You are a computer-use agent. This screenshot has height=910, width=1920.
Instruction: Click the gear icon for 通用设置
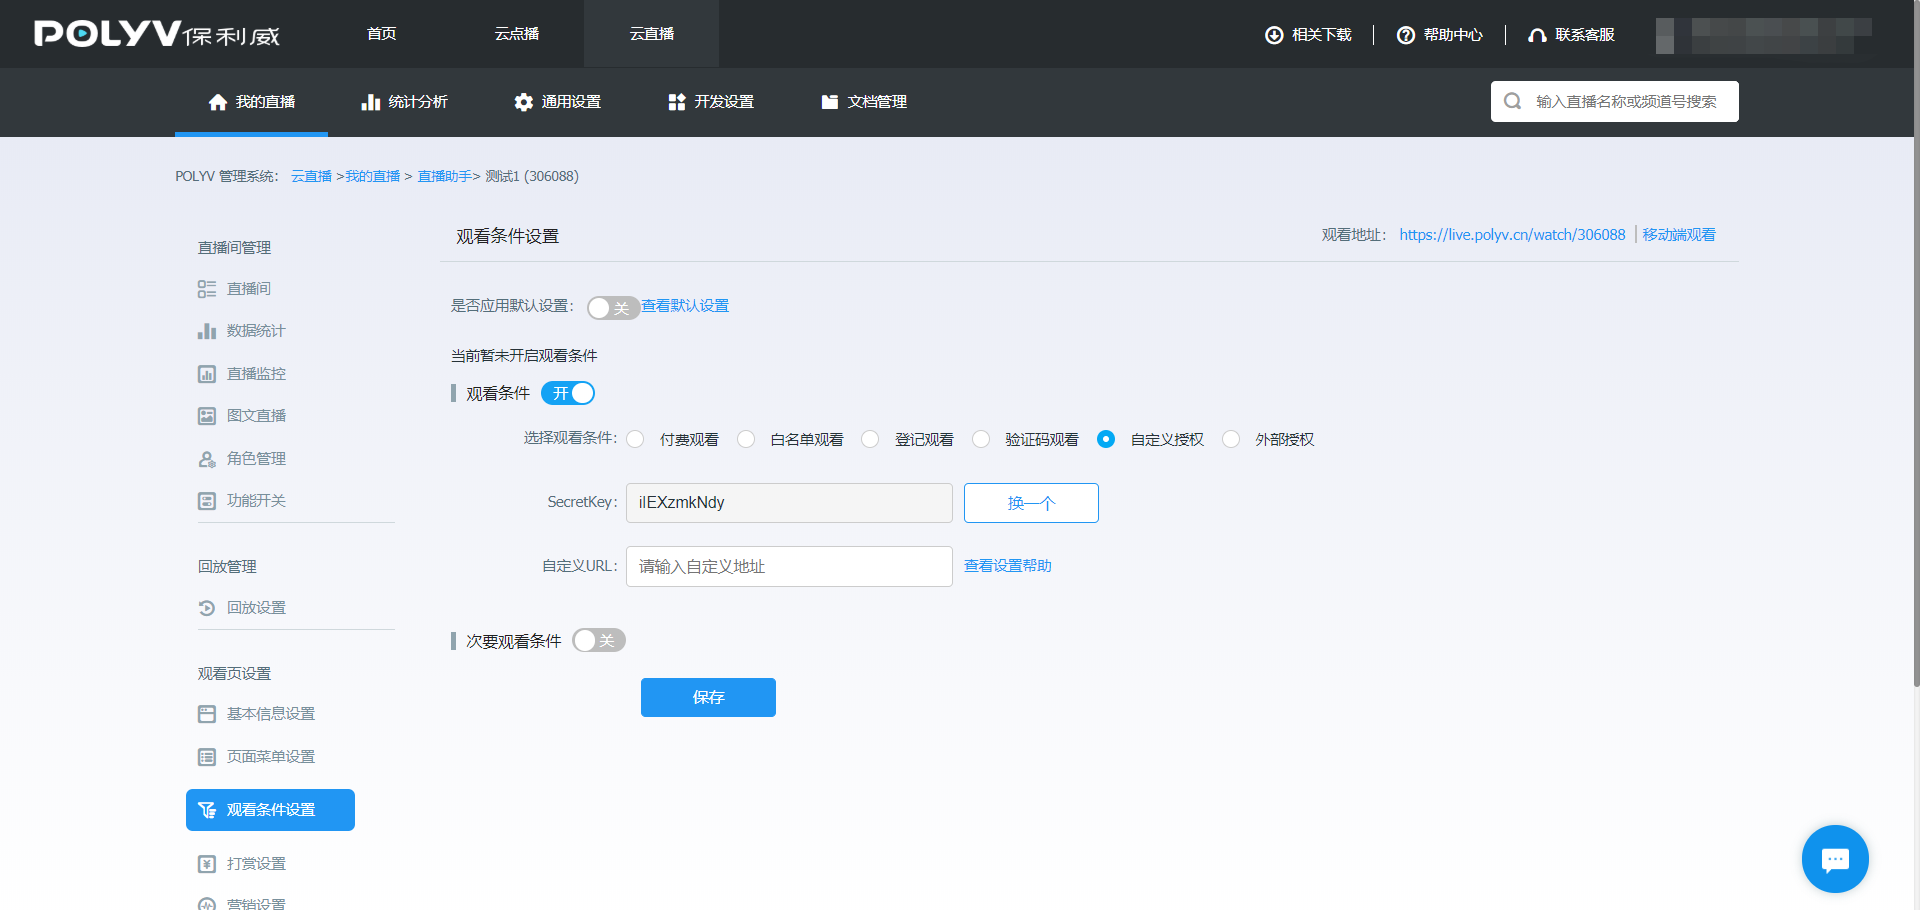click(524, 102)
